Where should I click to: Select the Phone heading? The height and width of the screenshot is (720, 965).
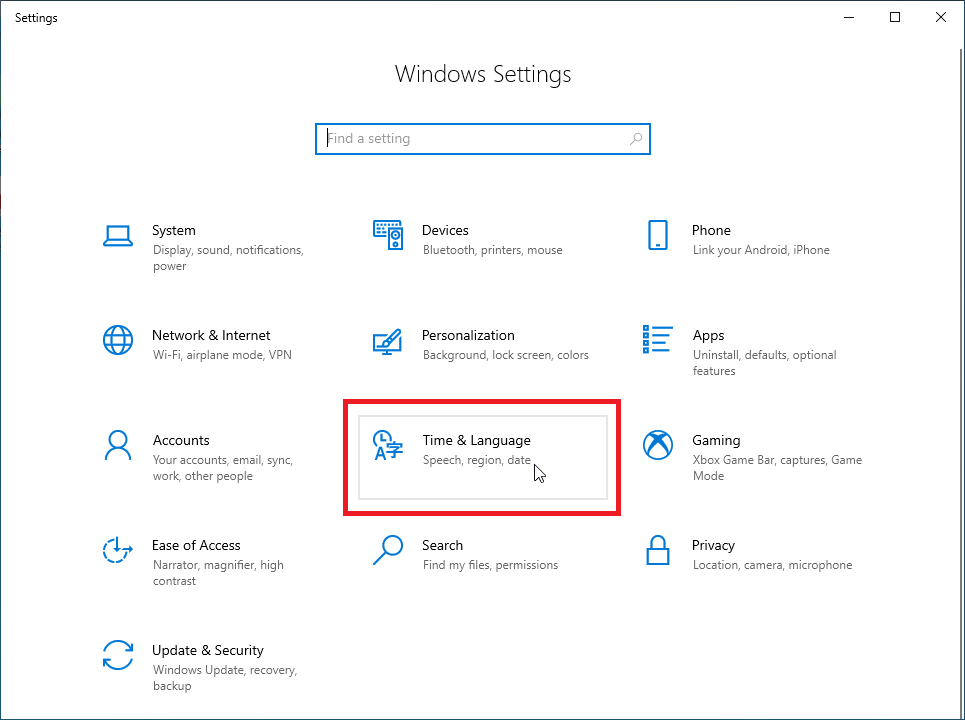point(711,230)
